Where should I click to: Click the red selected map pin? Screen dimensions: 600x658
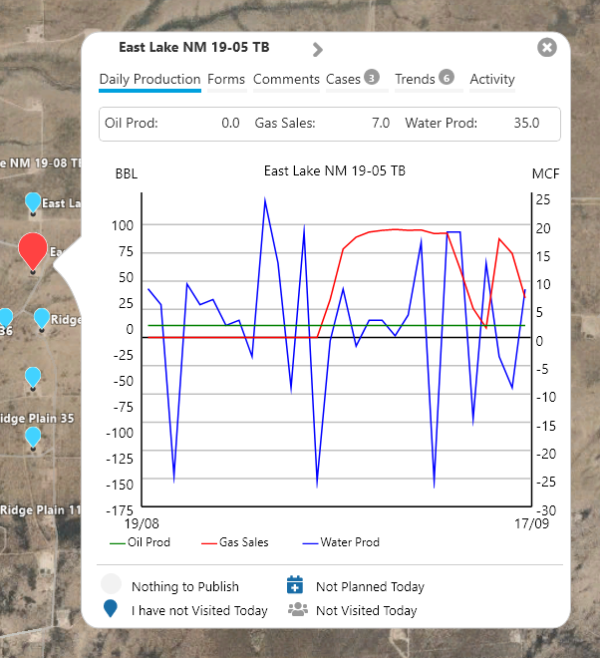[33, 251]
